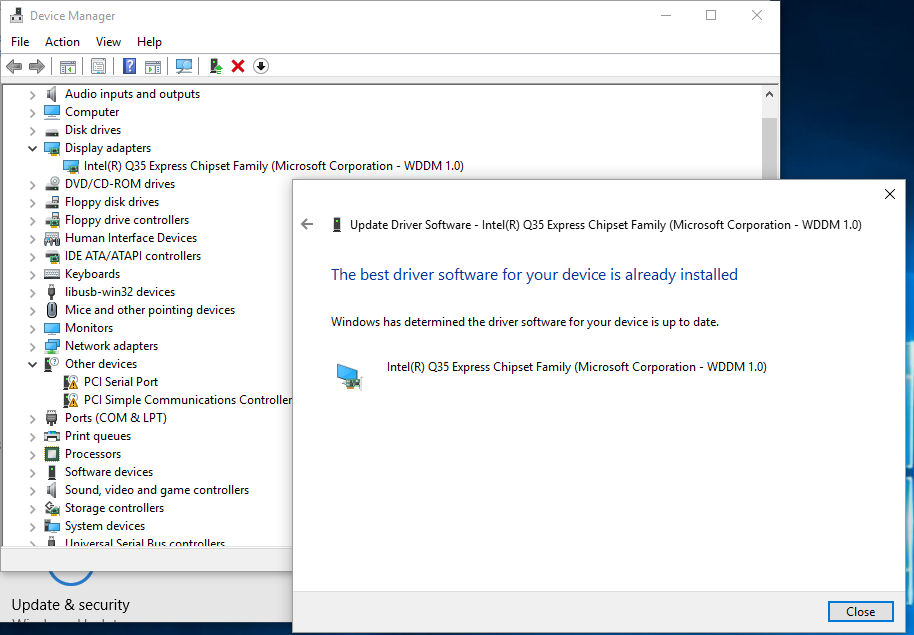914x635 pixels.
Task: Expand Audio inputs and outputs node
Action: (x=33, y=94)
